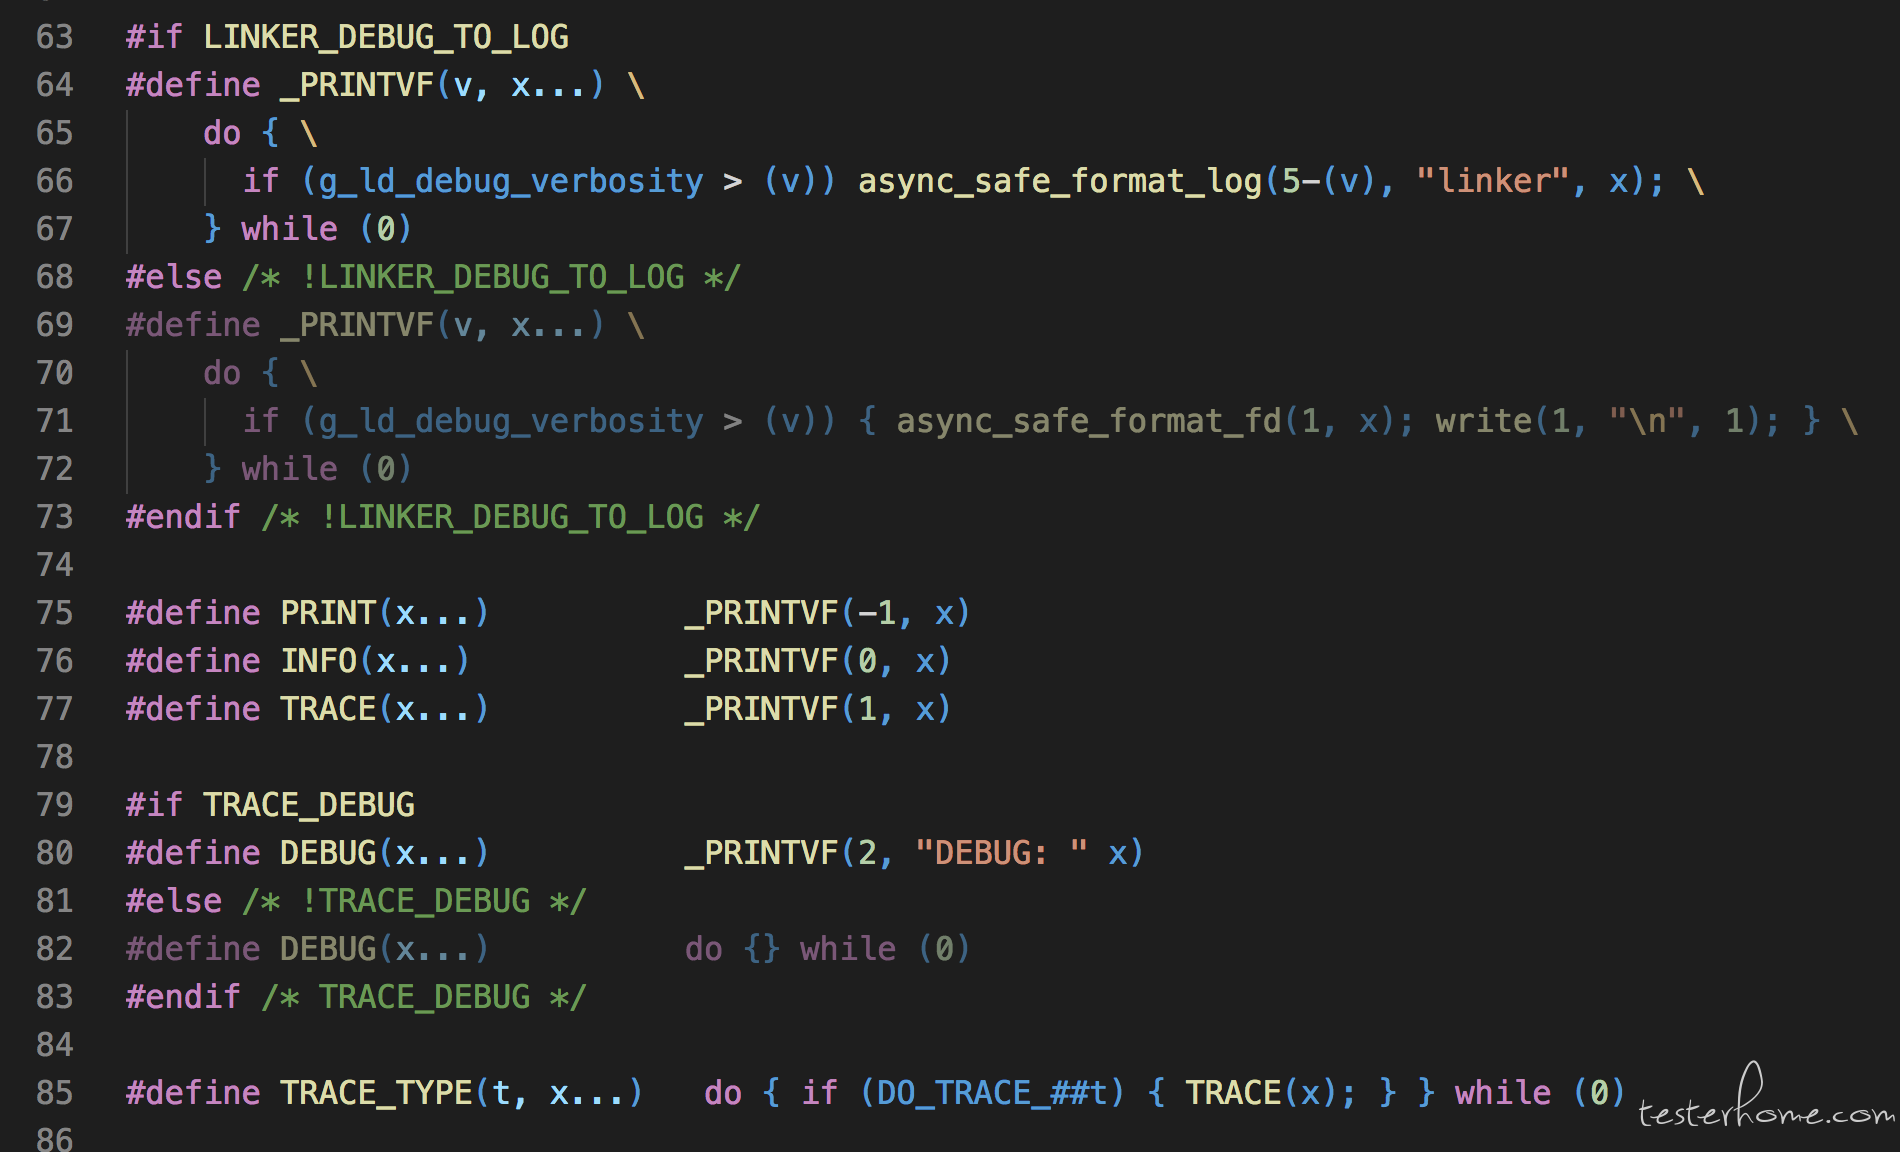Click async_safe_format_fd on line 71
Image resolution: width=1900 pixels, height=1152 pixels.
[x=1089, y=421]
